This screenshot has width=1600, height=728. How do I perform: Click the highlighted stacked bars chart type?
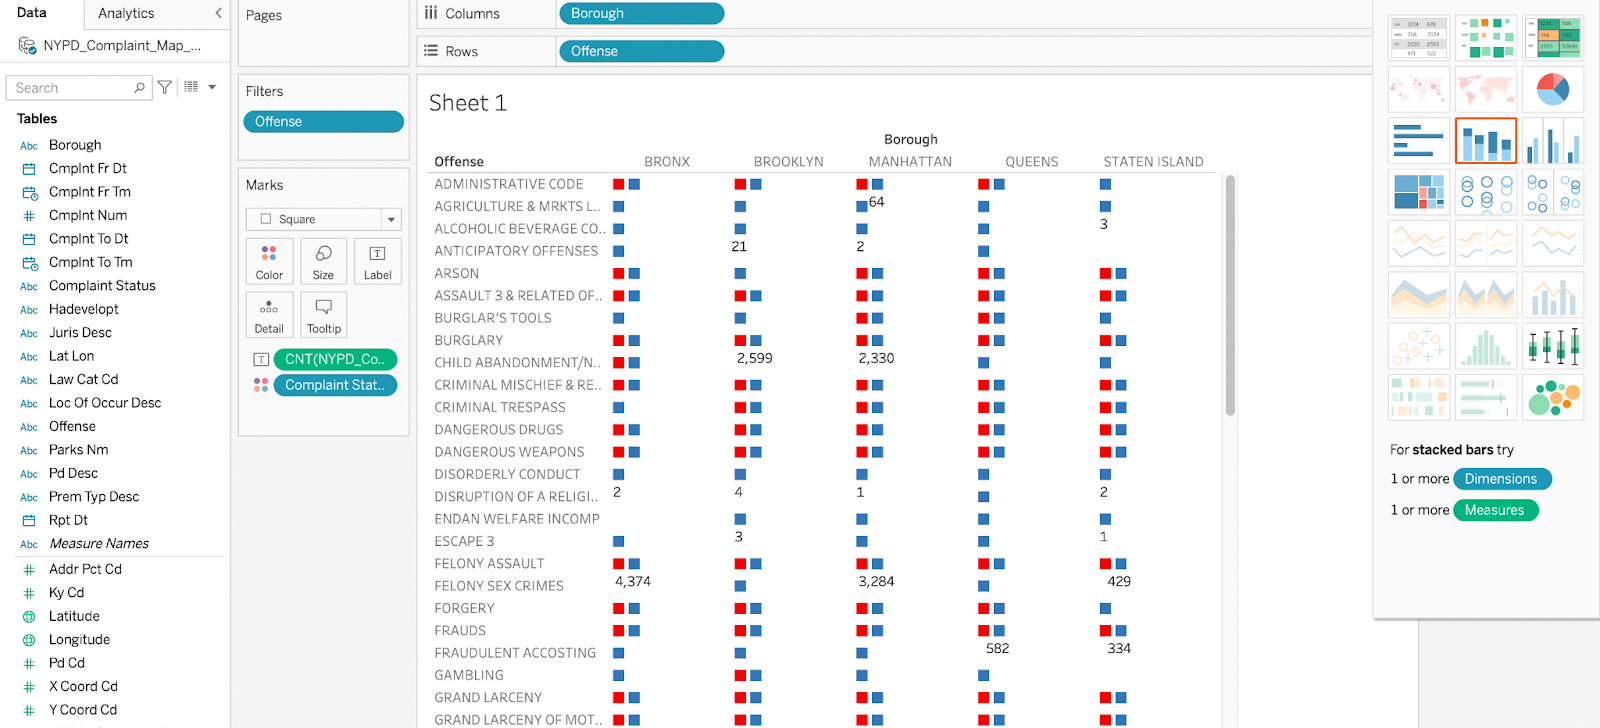(x=1486, y=141)
